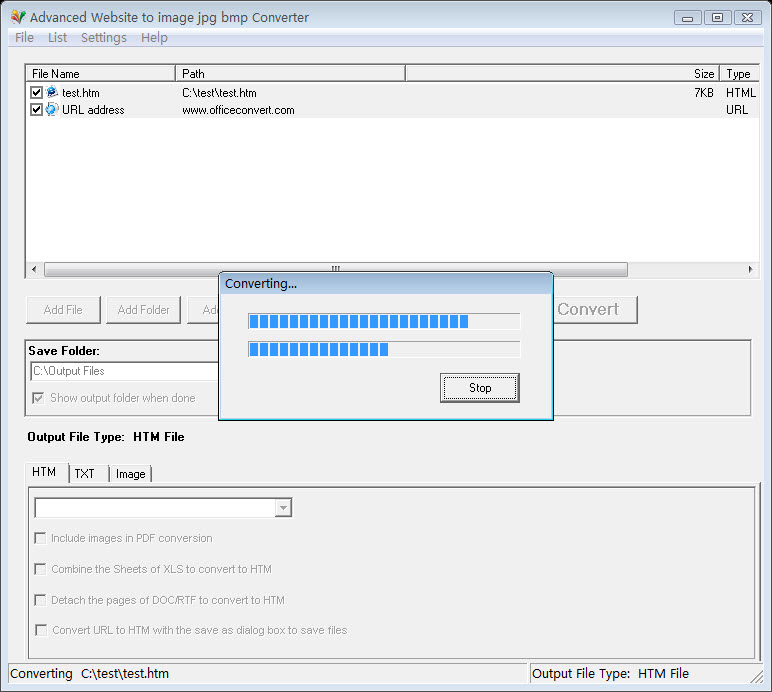
Task: Open the File menu
Action: click(24, 37)
